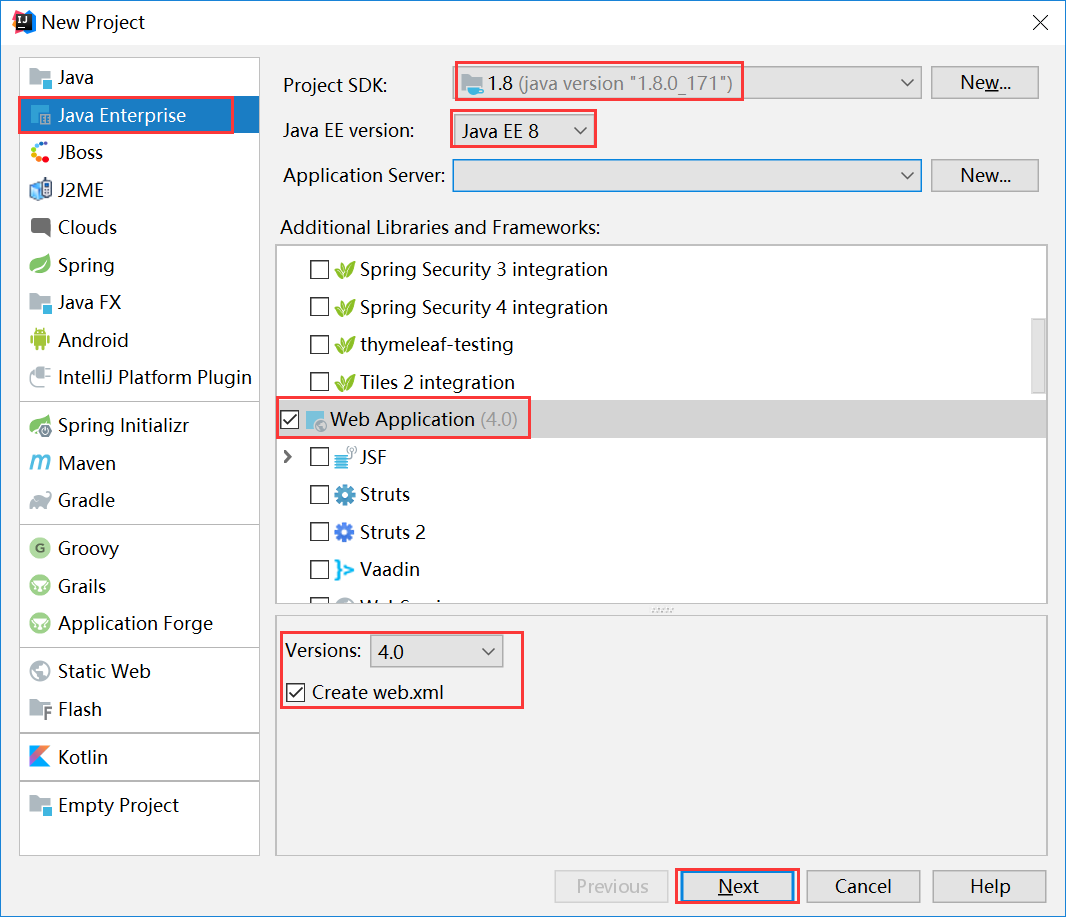Enable the Struts 2 checkbox
Image resolution: width=1066 pixels, height=917 pixels.
320,532
